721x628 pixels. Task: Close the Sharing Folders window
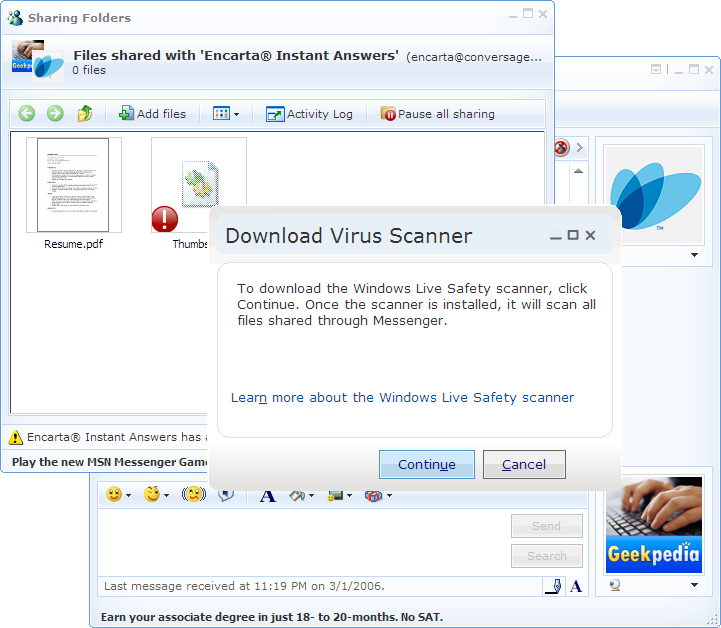click(543, 14)
